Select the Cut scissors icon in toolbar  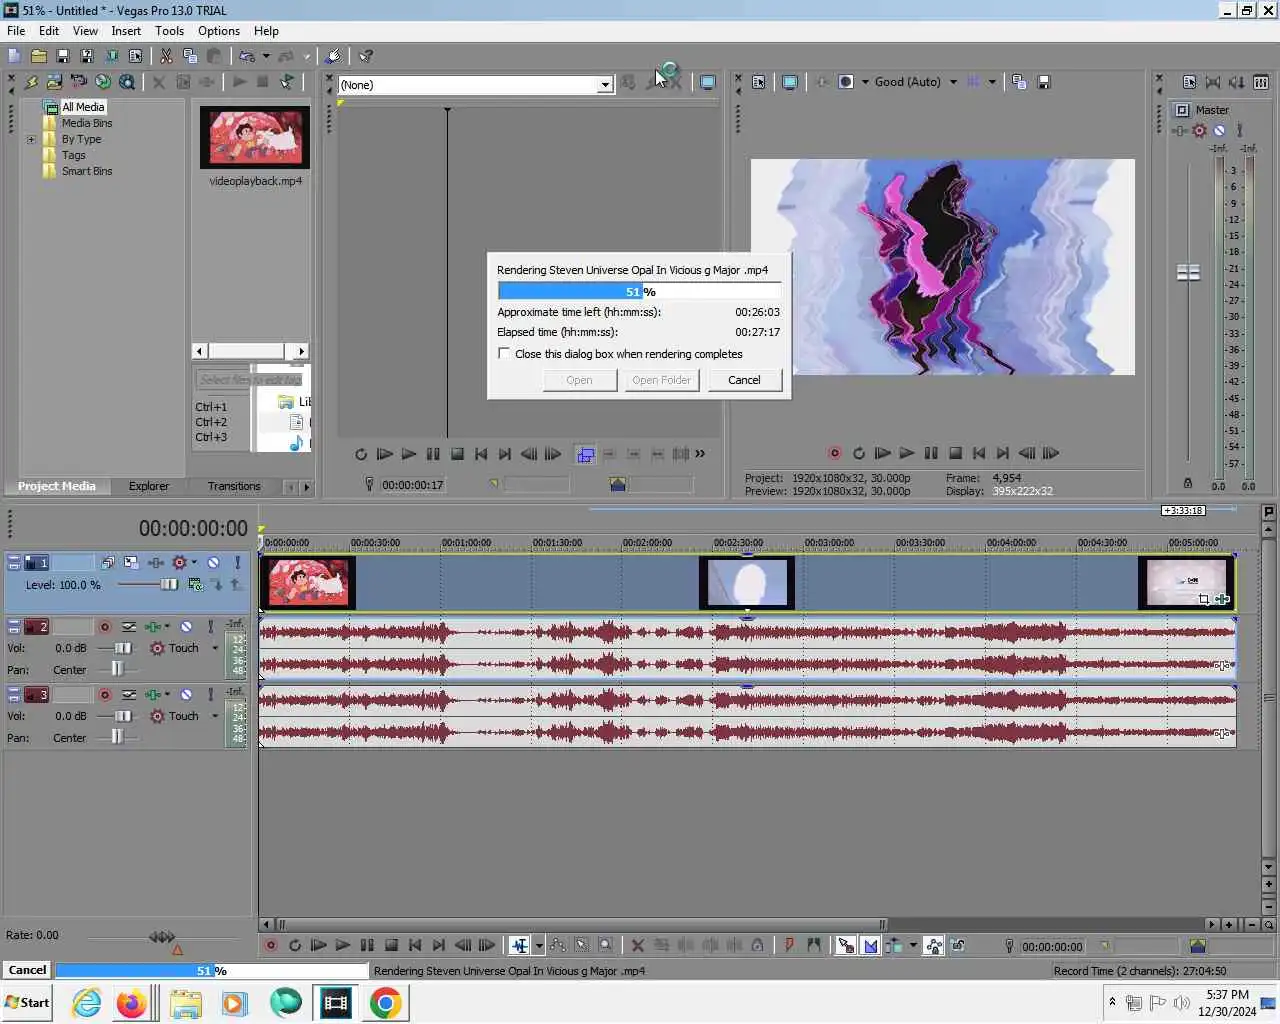point(166,56)
